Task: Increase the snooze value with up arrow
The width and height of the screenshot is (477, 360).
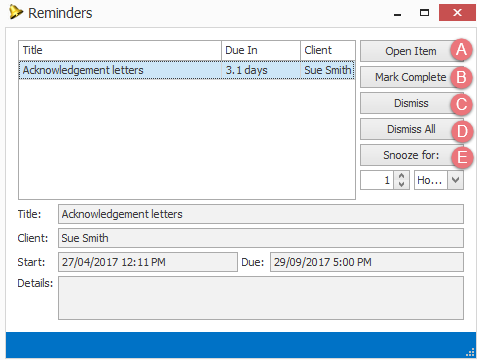Action: point(402,176)
